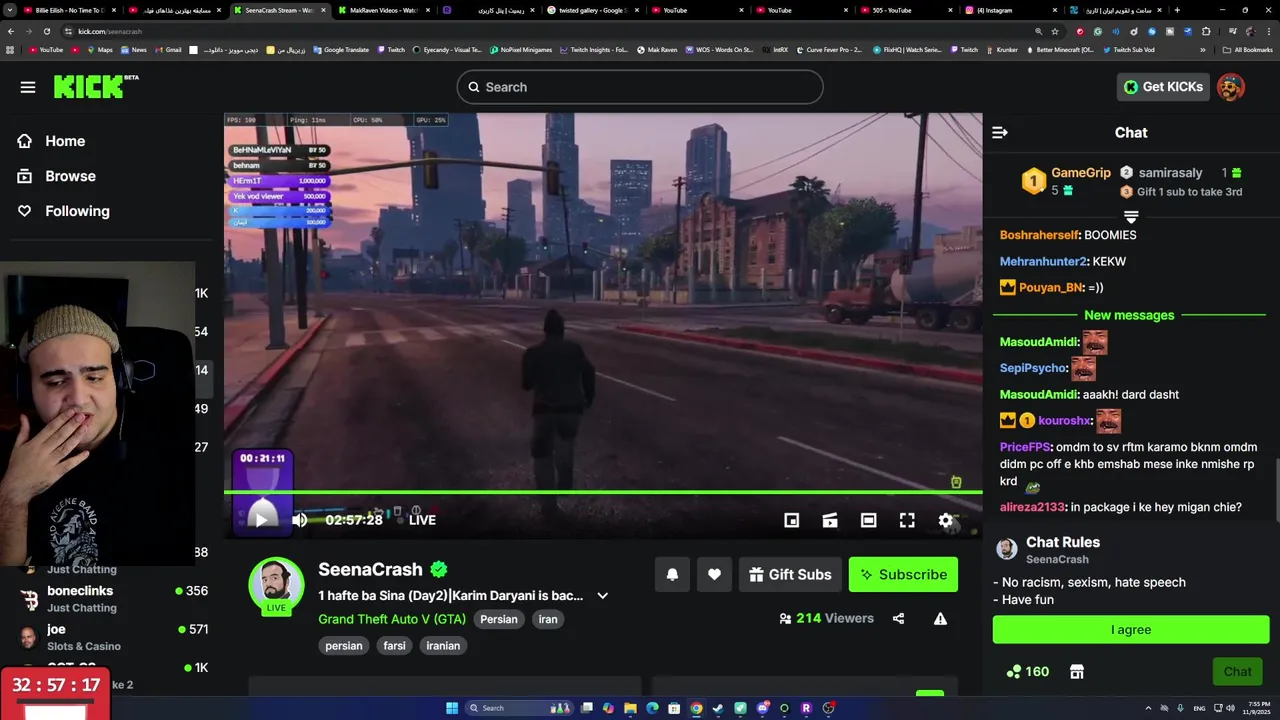Report the stream with warning icon
The width and height of the screenshot is (1280, 720).
pyautogui.click(x=940, y=618)
